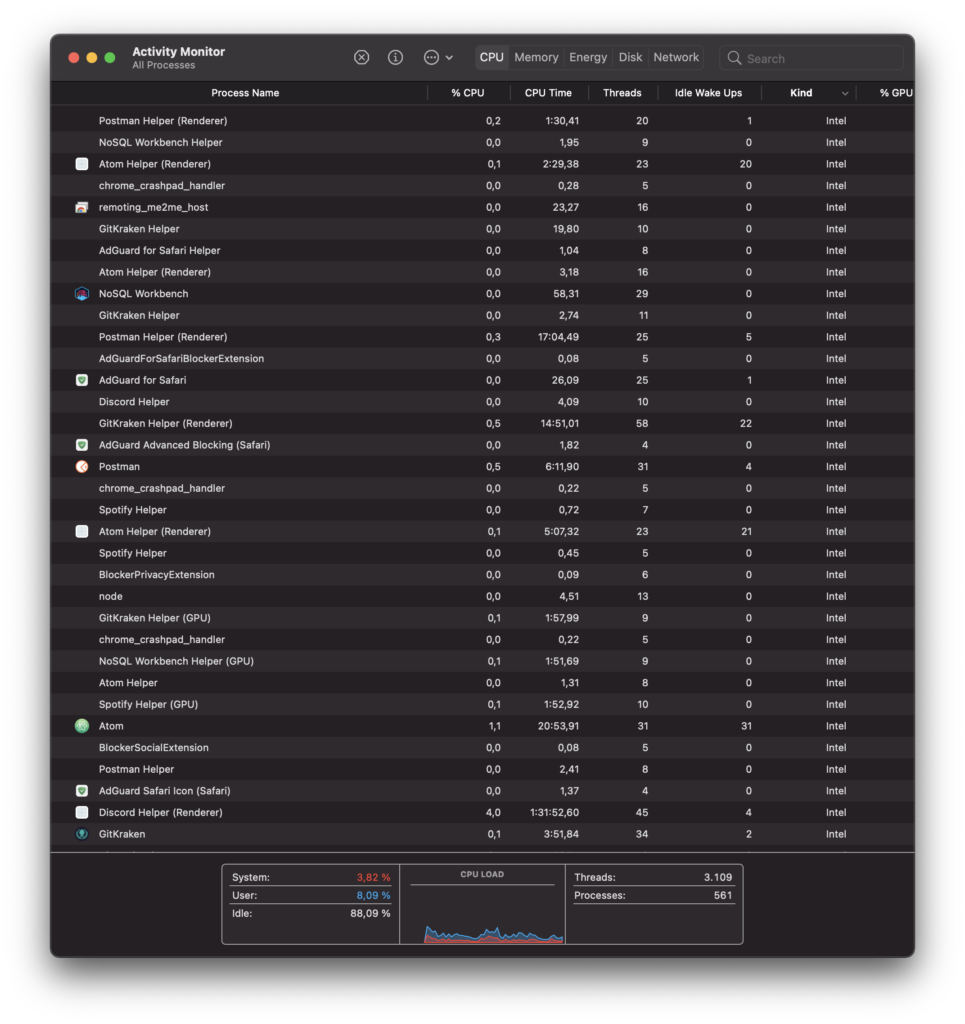965x1024 pixels.
Task: Open the Disk tab
Action: [x=630, y=58]
